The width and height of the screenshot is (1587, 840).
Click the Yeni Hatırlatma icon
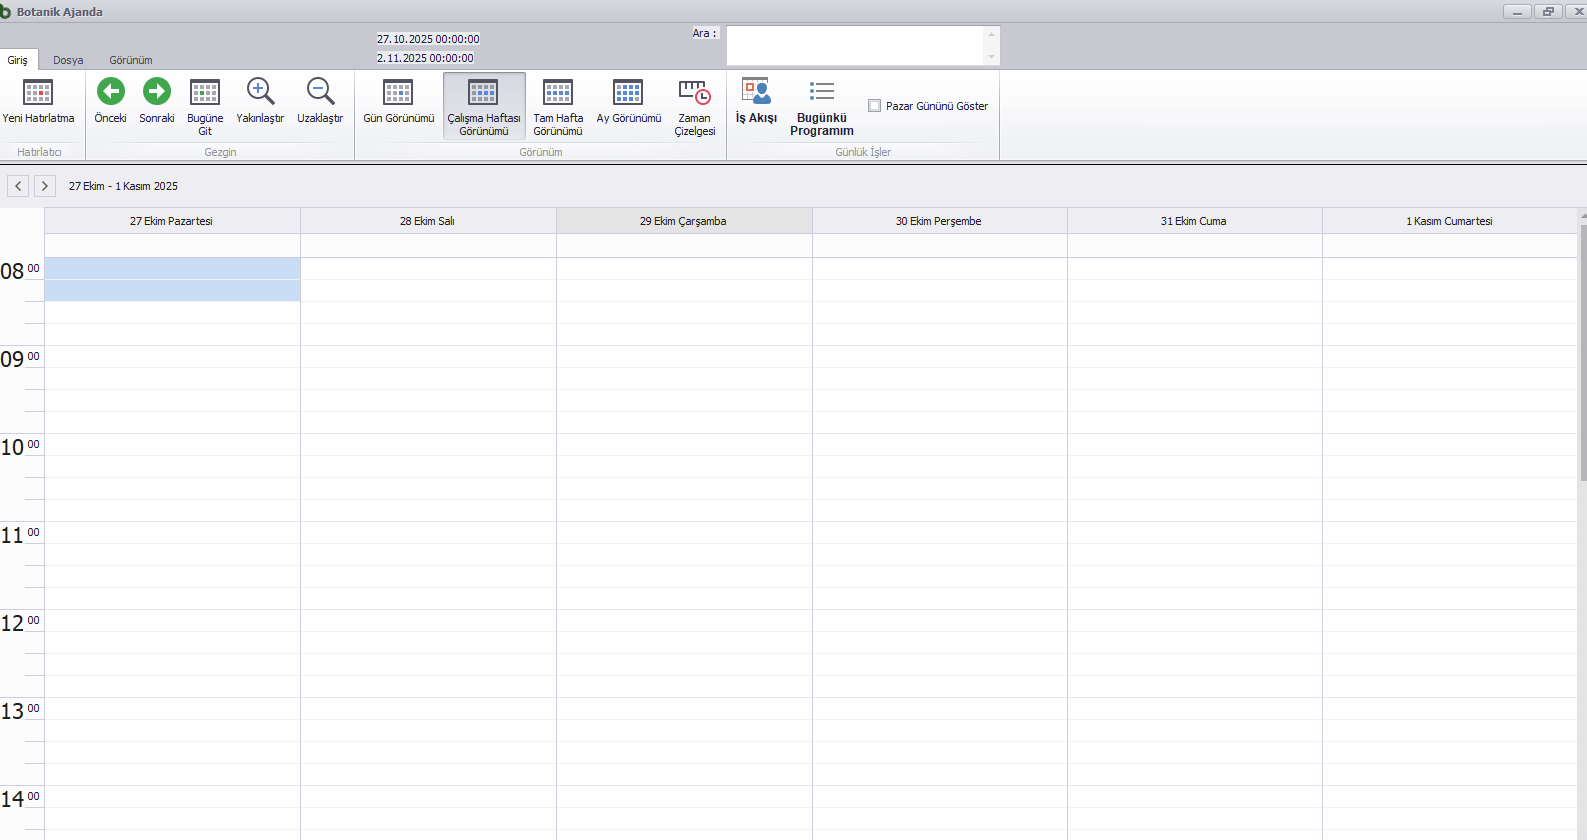click(38, 93)
